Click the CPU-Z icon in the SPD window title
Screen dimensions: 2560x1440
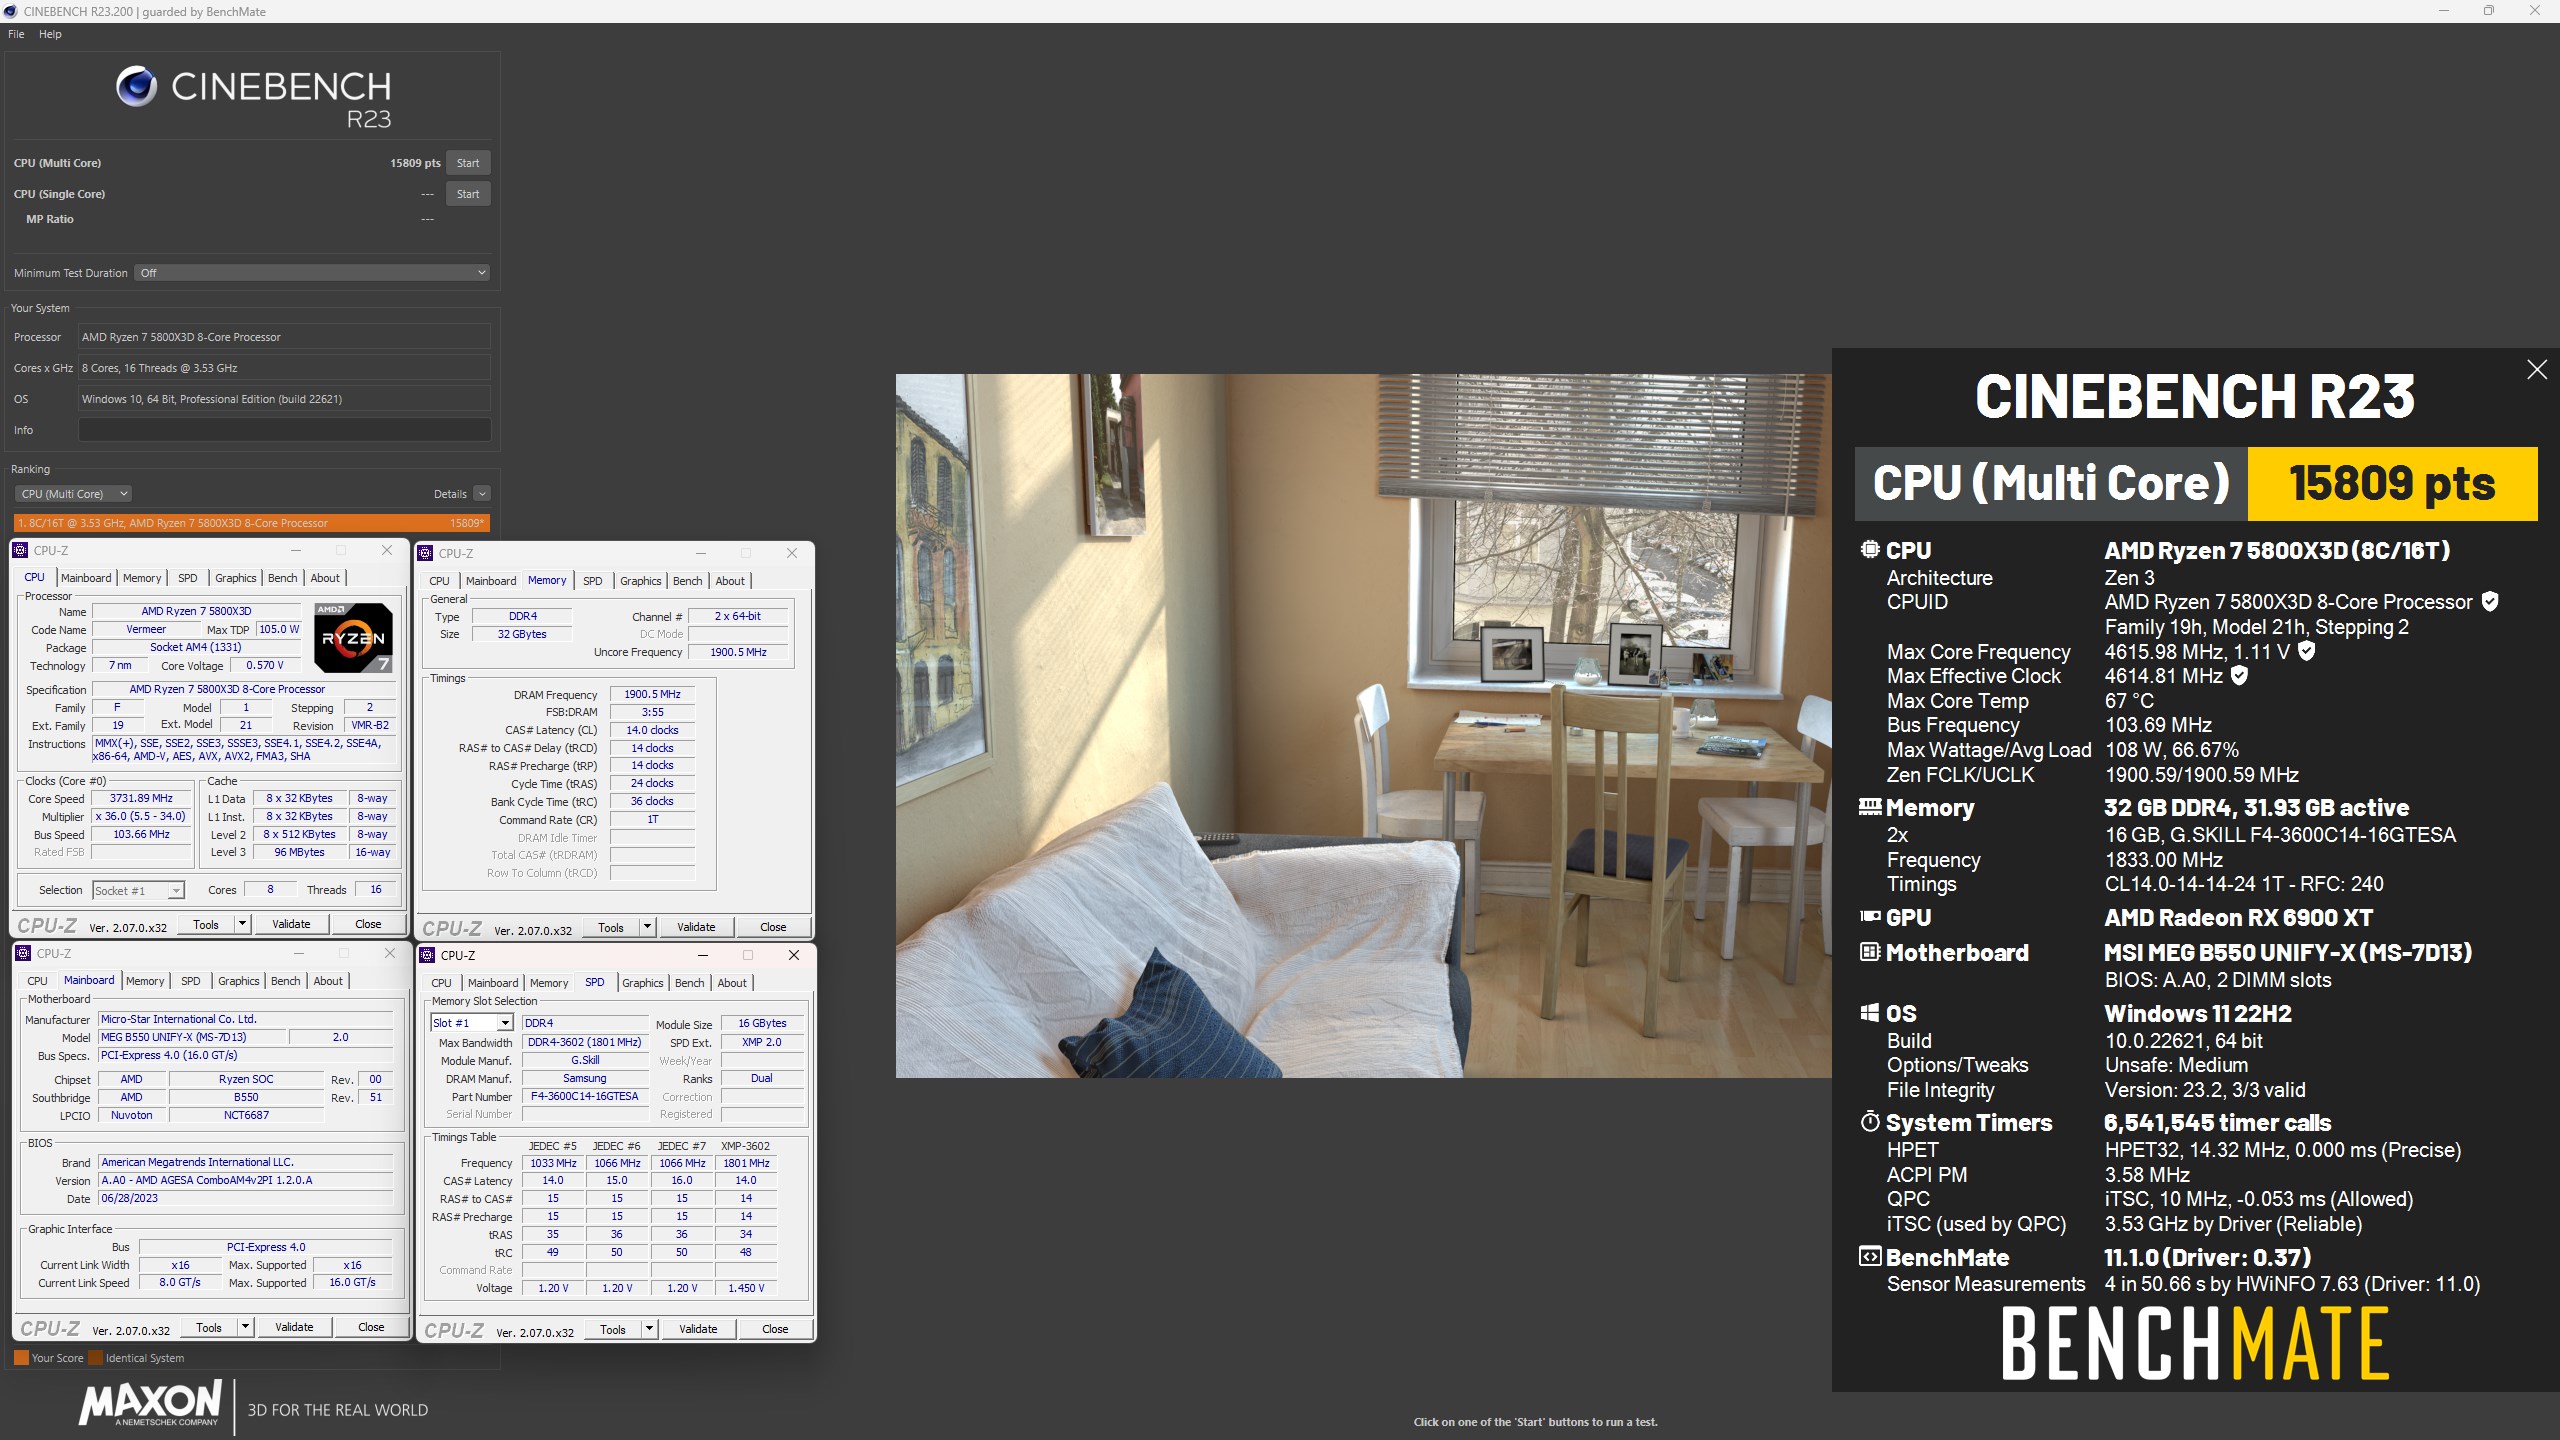[x=428, y=955]
